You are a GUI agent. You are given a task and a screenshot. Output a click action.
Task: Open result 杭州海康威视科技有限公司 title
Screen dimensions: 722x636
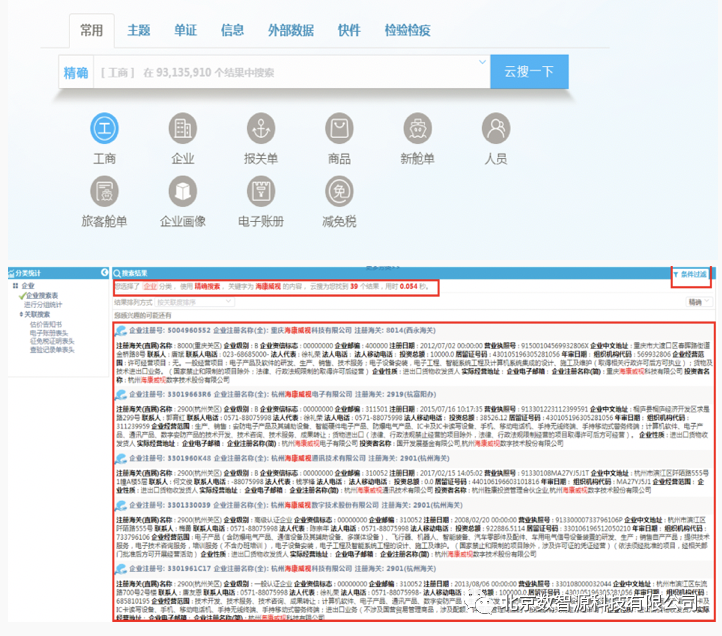click(x=311, y=569)
